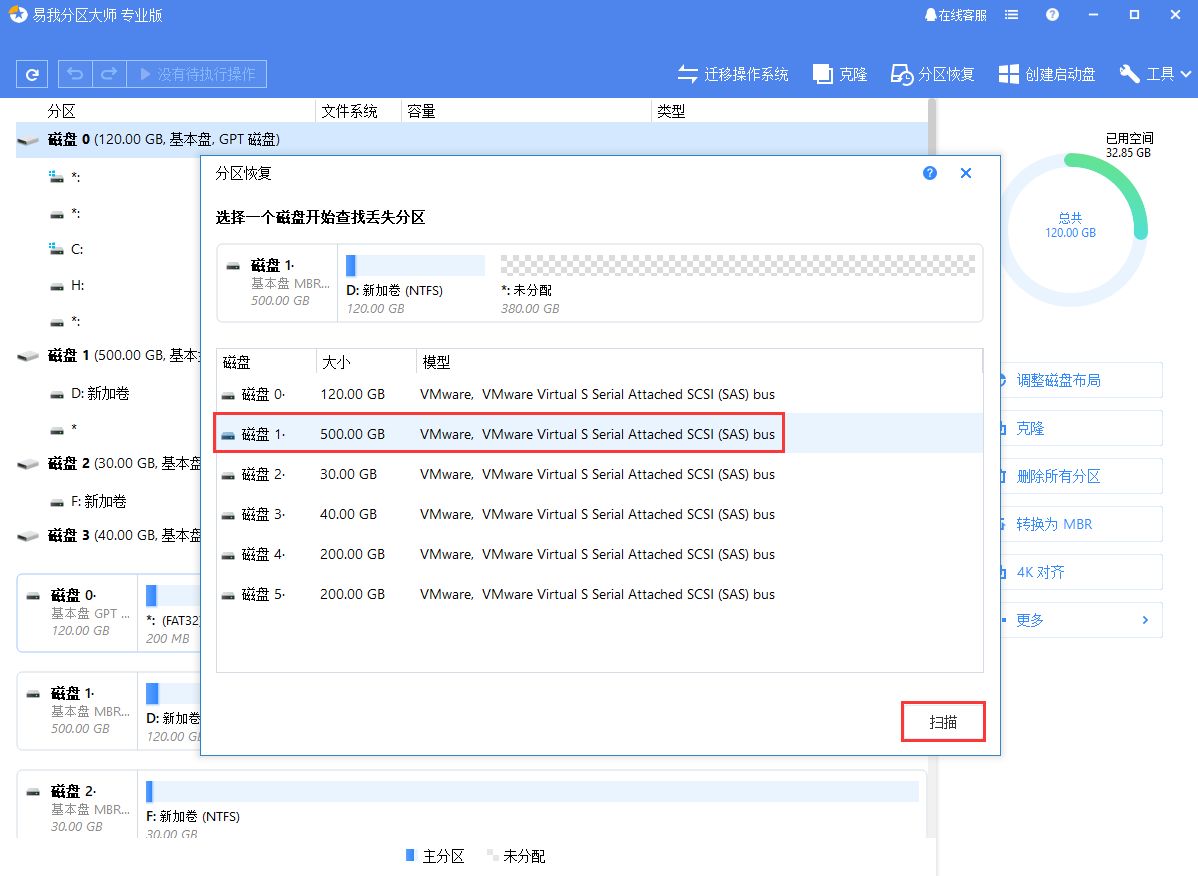Click Adjust disk layout (调整磁盘布局) option
The width and height of the screenshot is (1198, 876).
(x=1081, y=380)
